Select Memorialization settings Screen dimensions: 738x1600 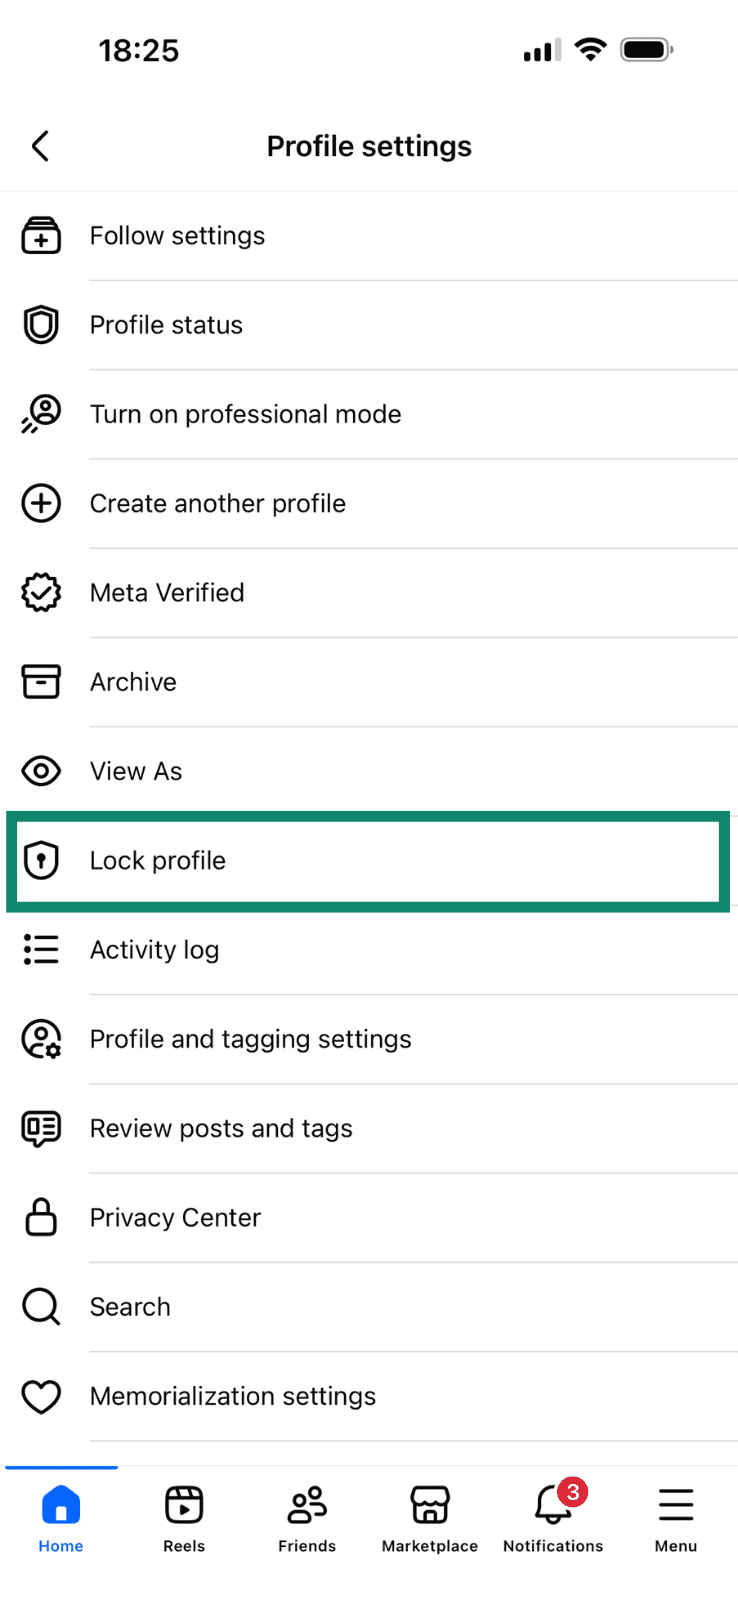(232, 1396)
